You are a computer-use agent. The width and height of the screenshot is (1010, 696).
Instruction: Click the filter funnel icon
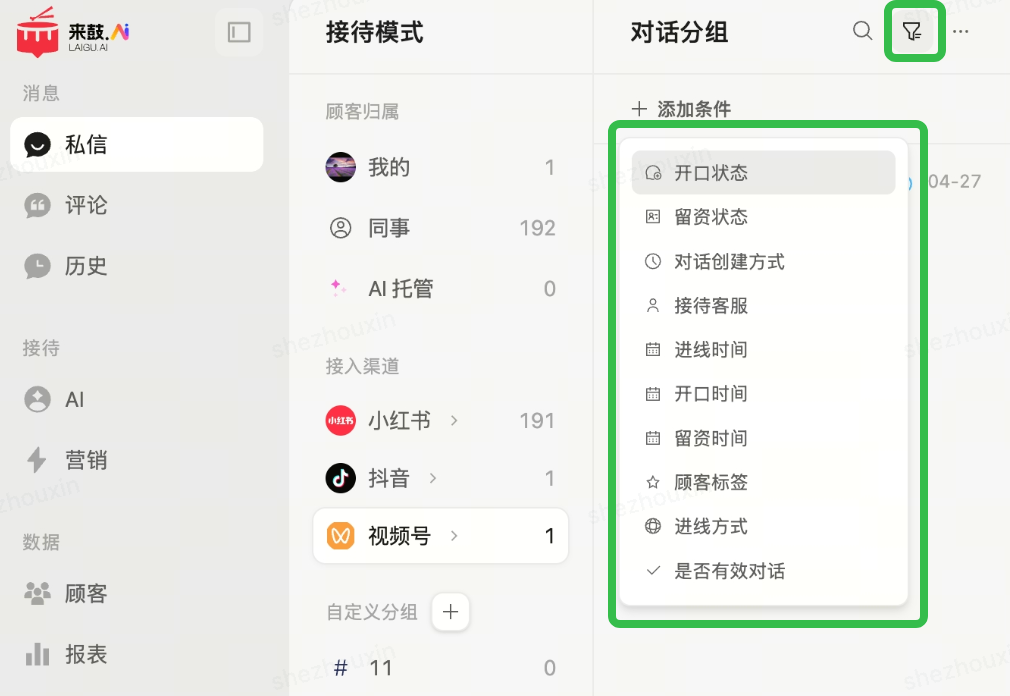click(x=911, y=32)
